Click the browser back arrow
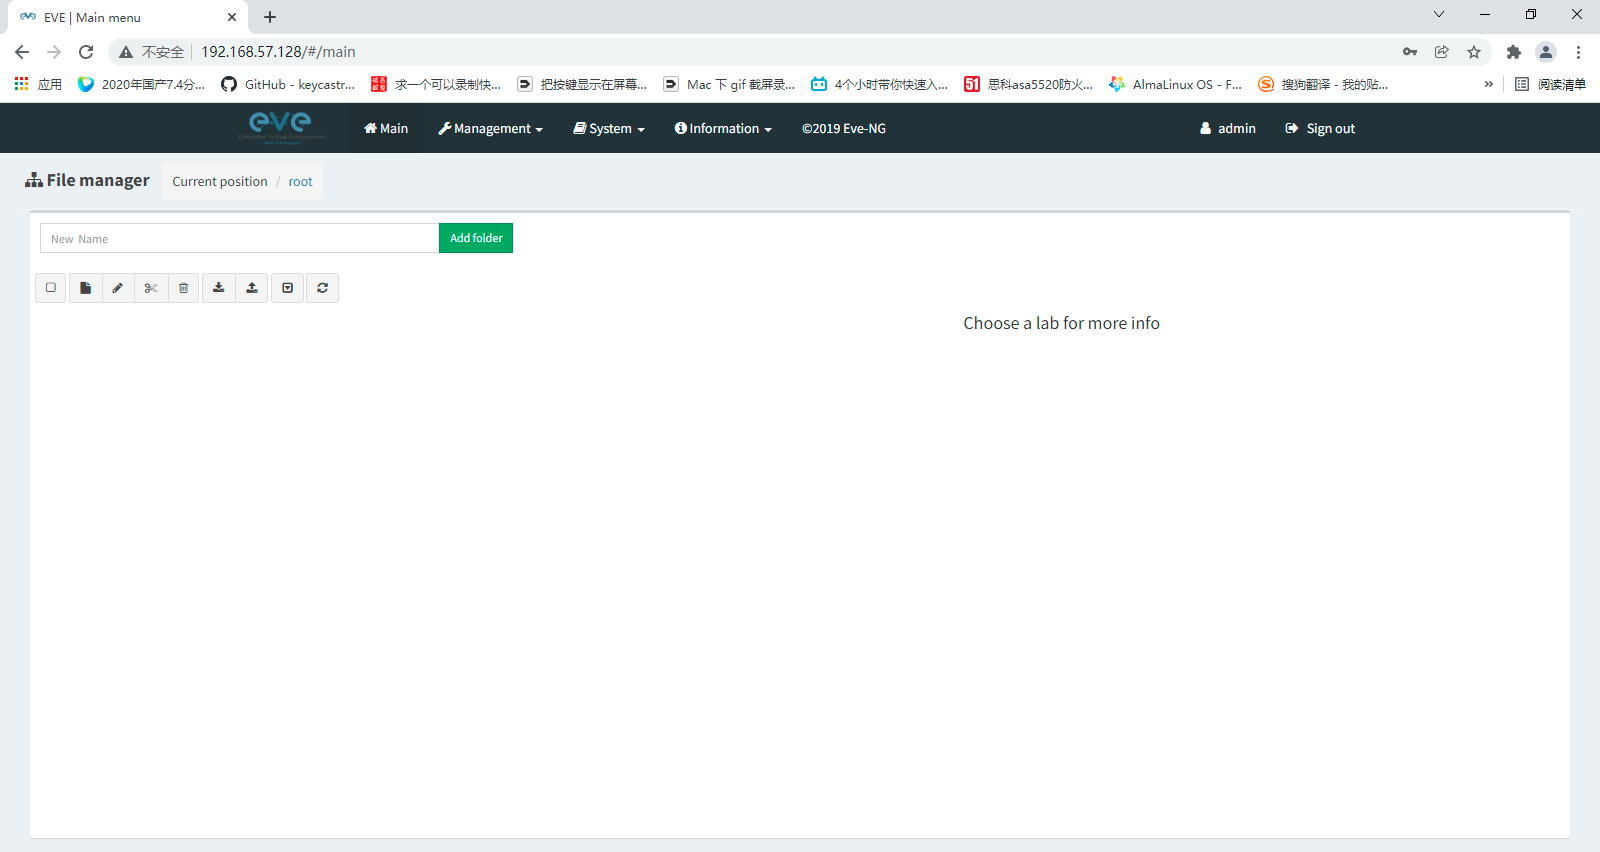 point(22,52)
